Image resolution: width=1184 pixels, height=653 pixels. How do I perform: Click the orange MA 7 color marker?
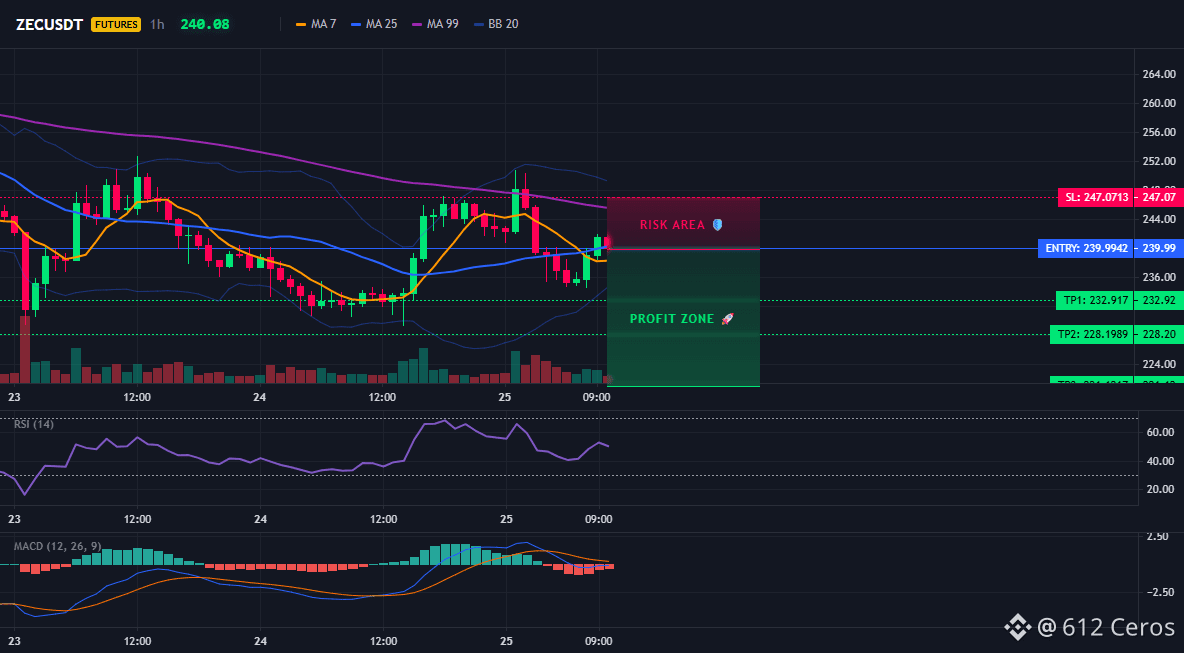click(x=301, y=24)
